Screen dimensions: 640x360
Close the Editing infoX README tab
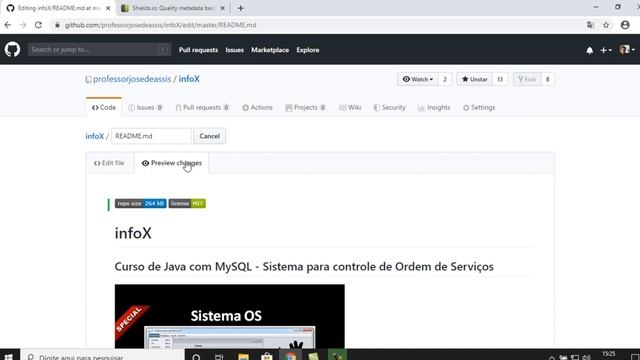(x=108, y=8)
